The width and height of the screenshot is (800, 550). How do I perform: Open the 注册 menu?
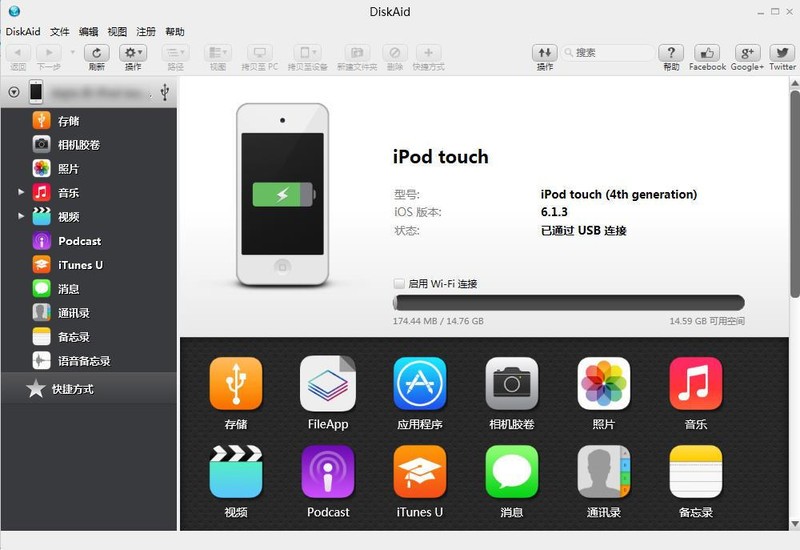pyautogui.click(x=146, y=32)
